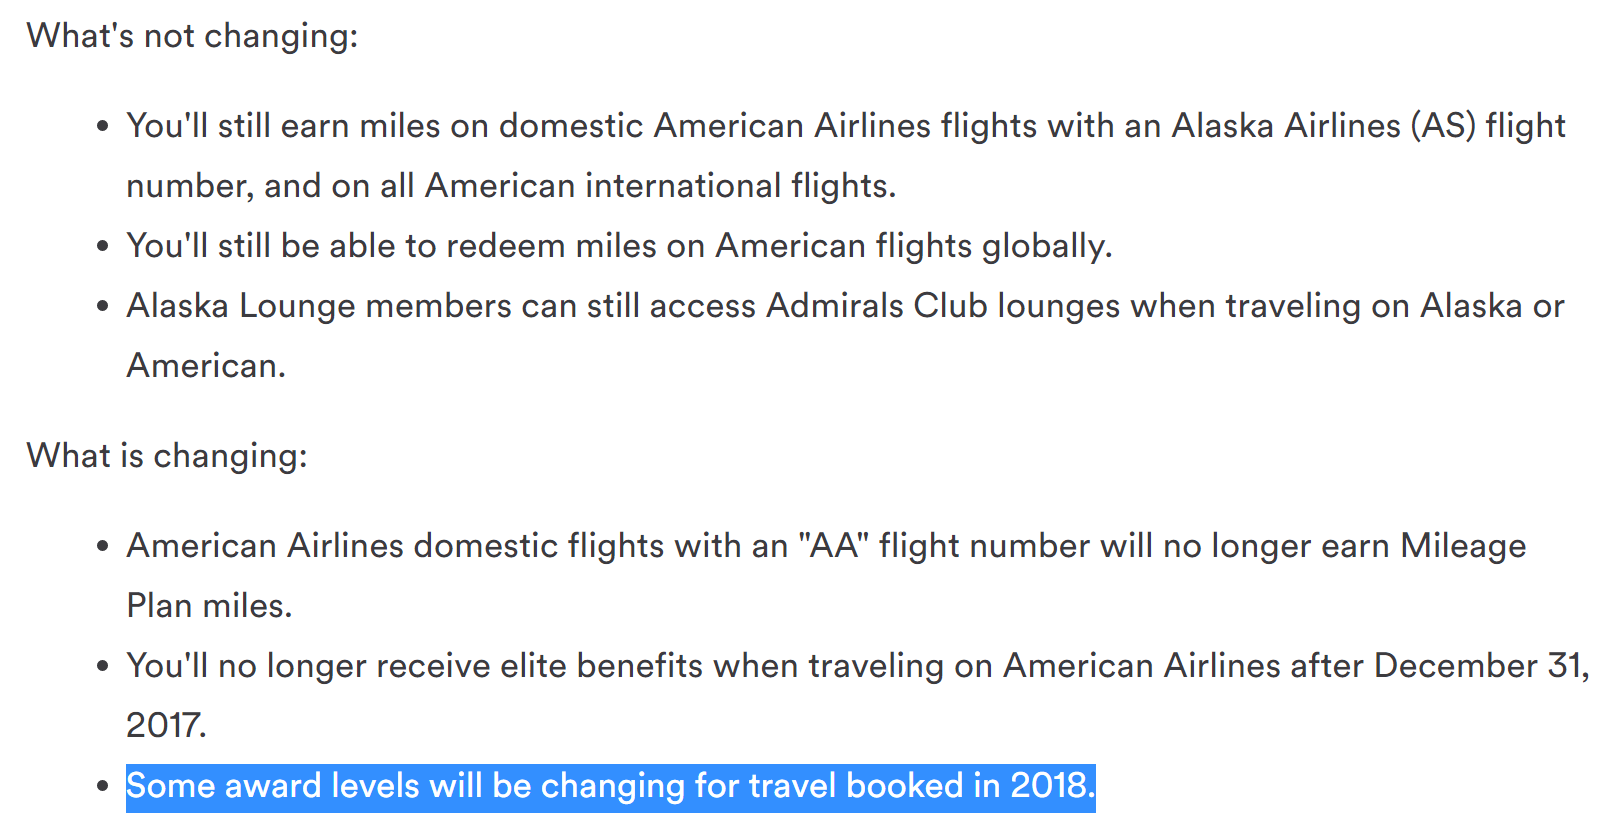Click the word "Mileage" in the first changing bullet
Viewport: 1615px width, 834px height.
1463,546
